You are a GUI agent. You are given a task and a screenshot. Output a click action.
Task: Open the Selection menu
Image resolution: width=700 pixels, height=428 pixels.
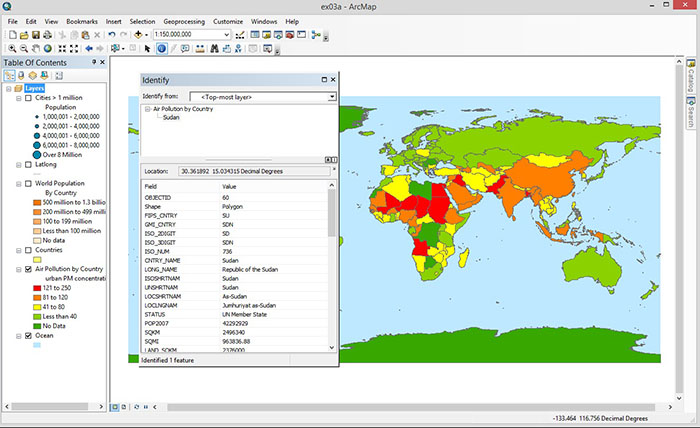coord(142,21)
